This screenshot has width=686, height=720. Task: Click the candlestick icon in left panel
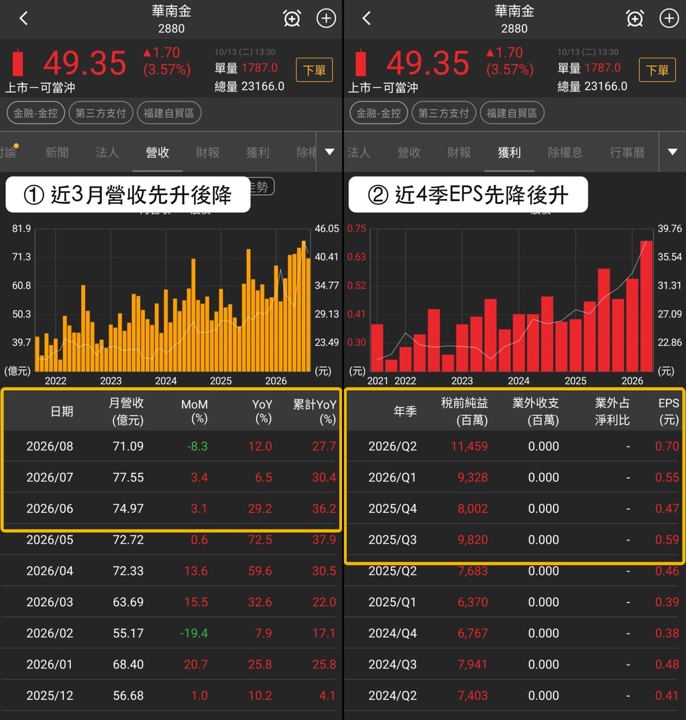(x=18, y=62)
